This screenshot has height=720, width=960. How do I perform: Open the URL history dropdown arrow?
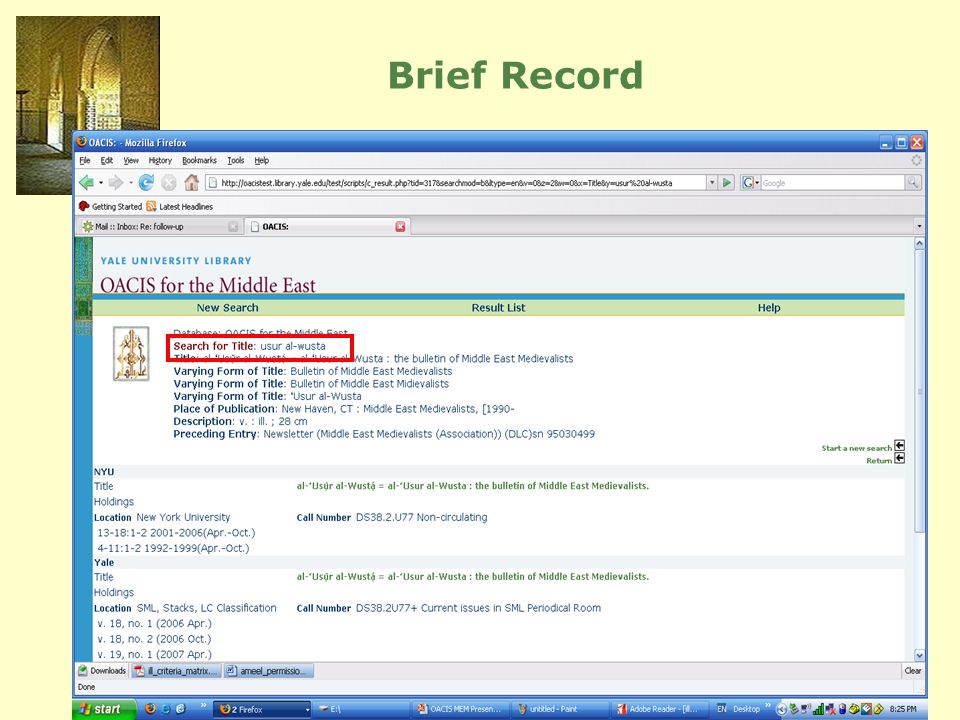712,182
